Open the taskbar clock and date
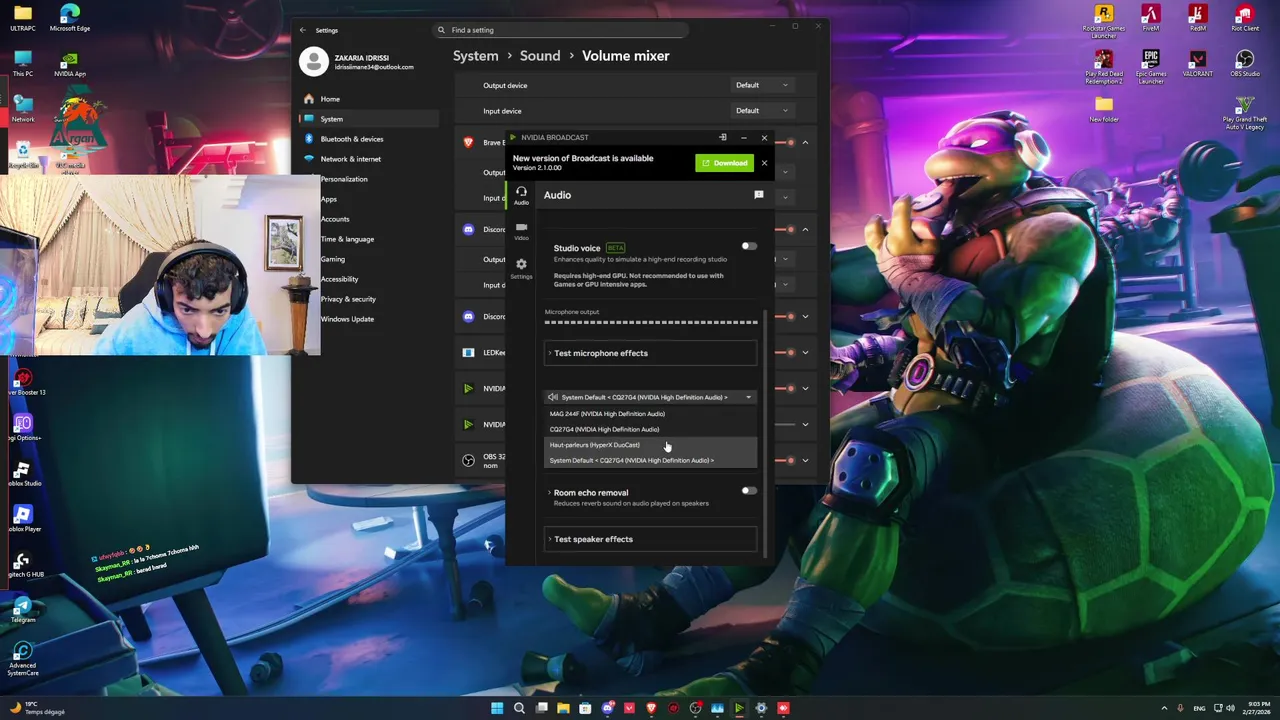Viewport: 1280px width, 720px height. (x=1255, y=708)
